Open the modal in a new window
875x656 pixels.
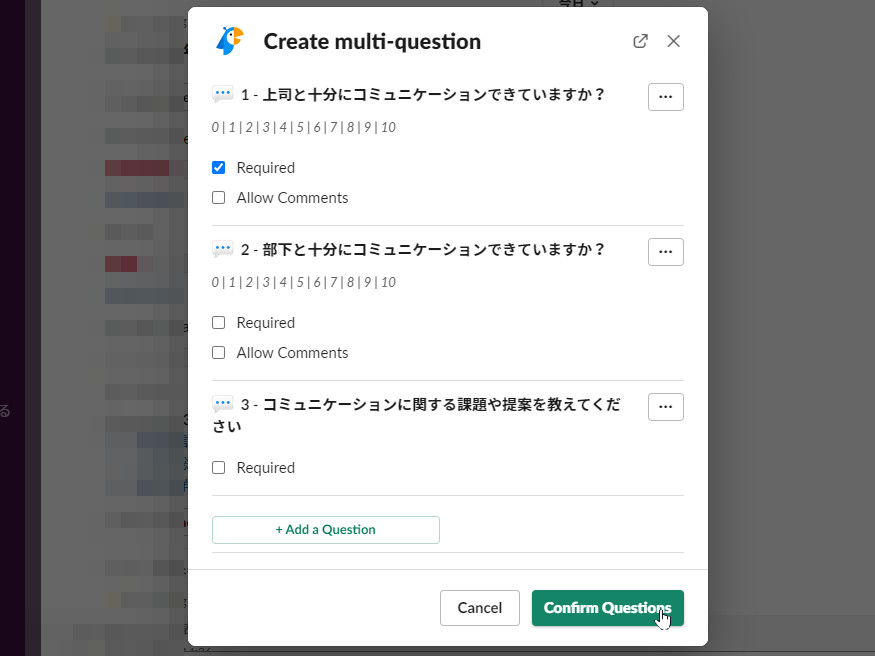[640, 41]
